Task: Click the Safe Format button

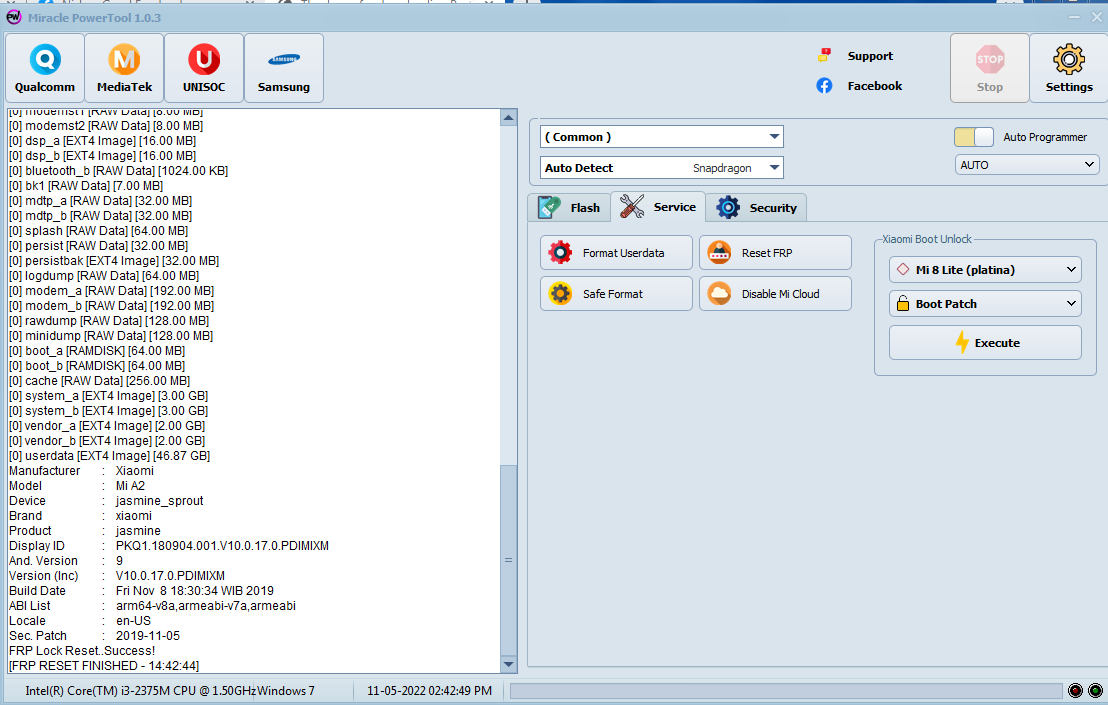Action: pos(616,294)
